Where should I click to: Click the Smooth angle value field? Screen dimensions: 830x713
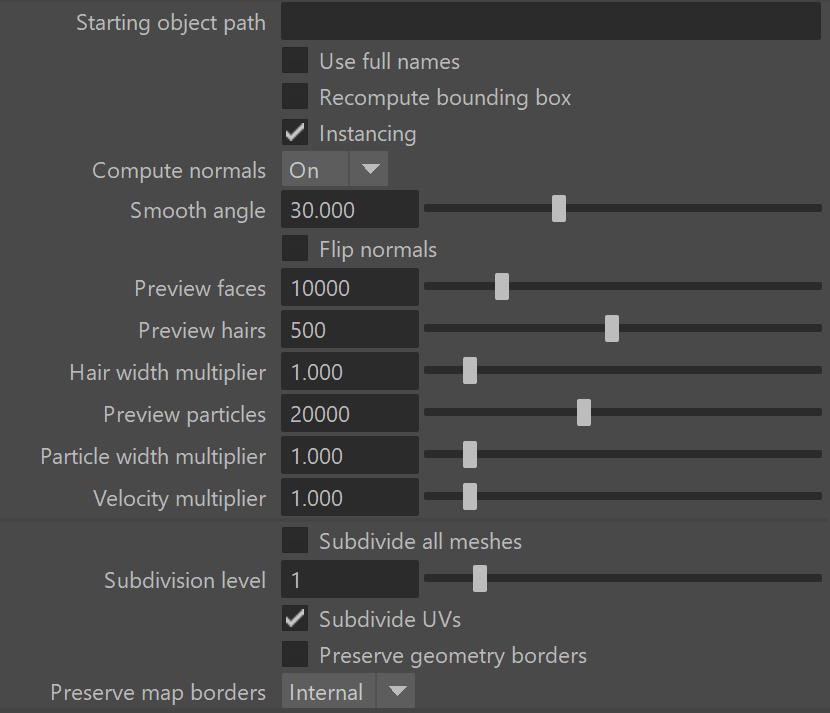[350, 210]
